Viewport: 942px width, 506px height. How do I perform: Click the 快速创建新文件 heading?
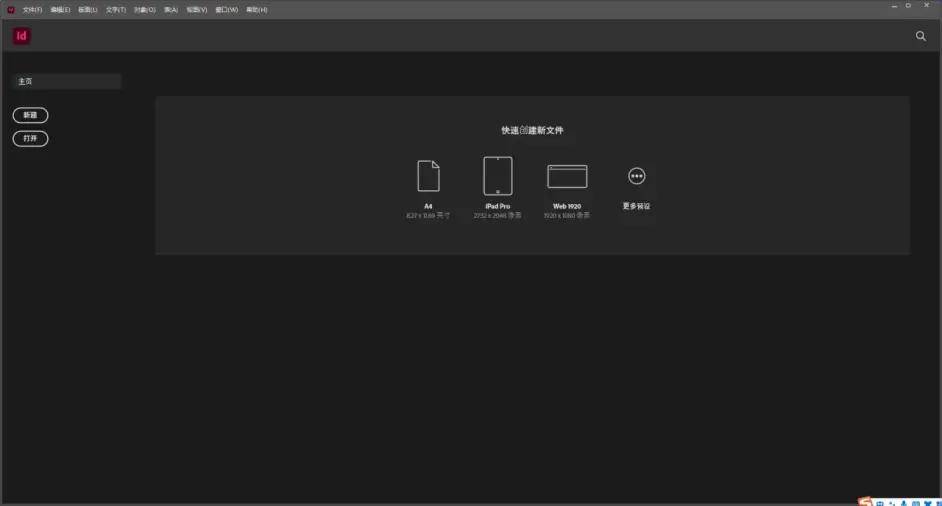coord(532,130)
